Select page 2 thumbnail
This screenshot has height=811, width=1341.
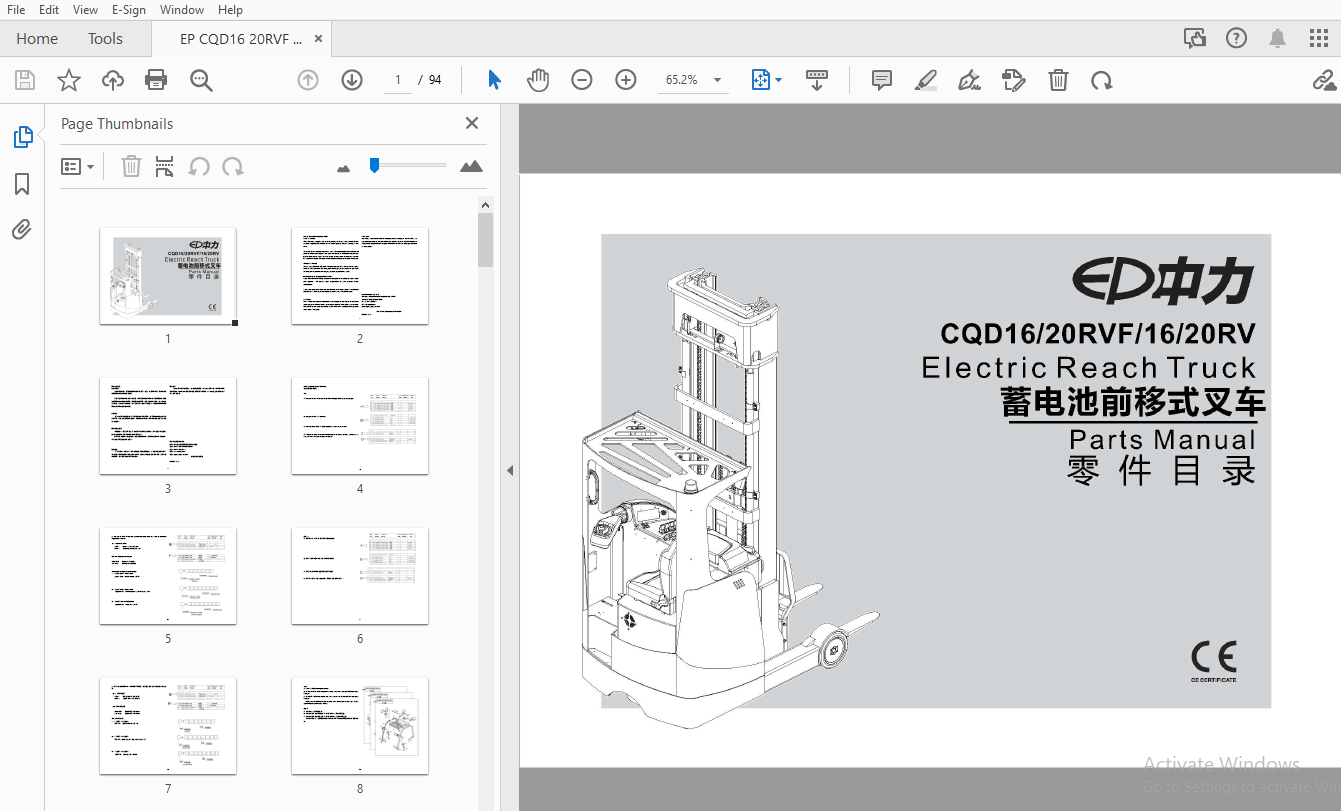(360, 275)
